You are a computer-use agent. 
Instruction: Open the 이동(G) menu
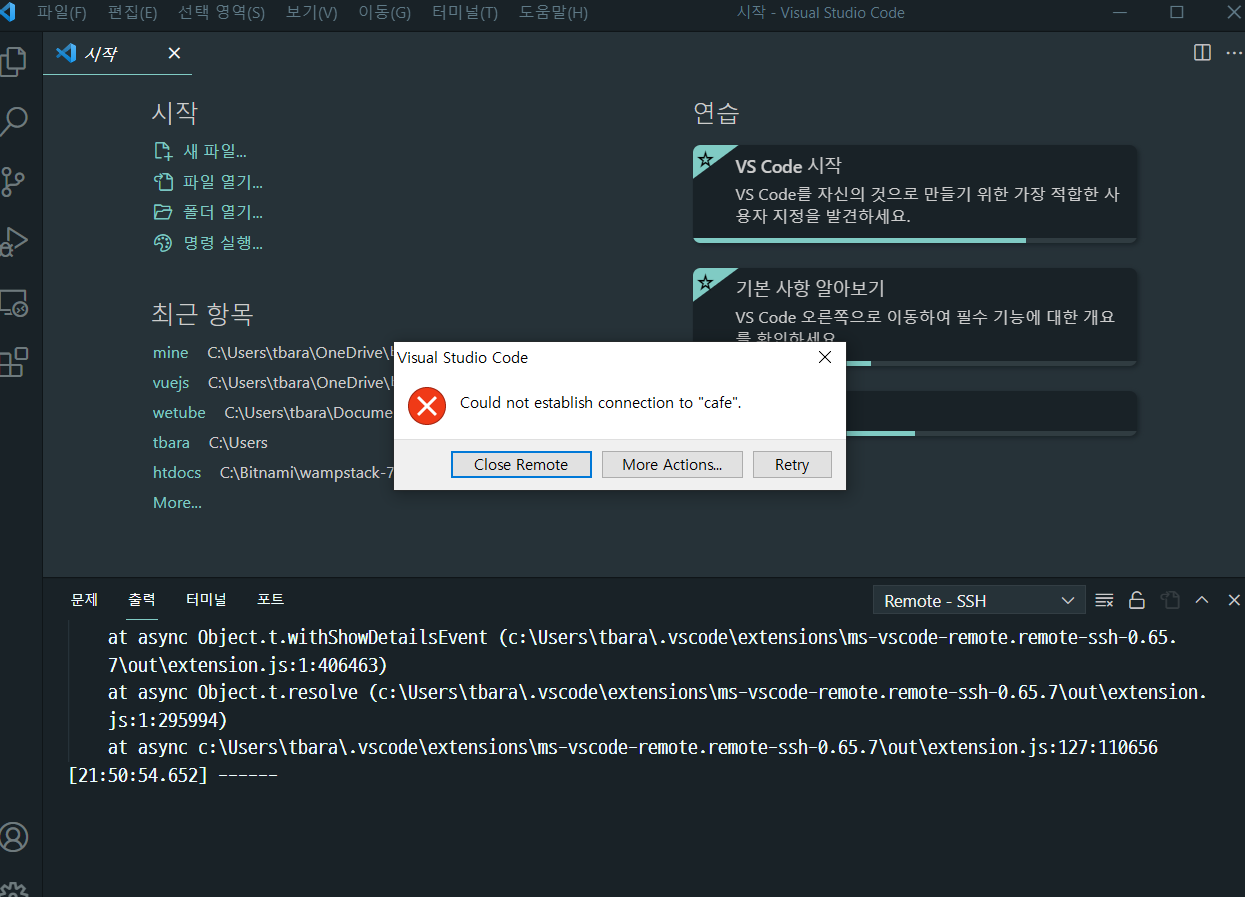384,13
